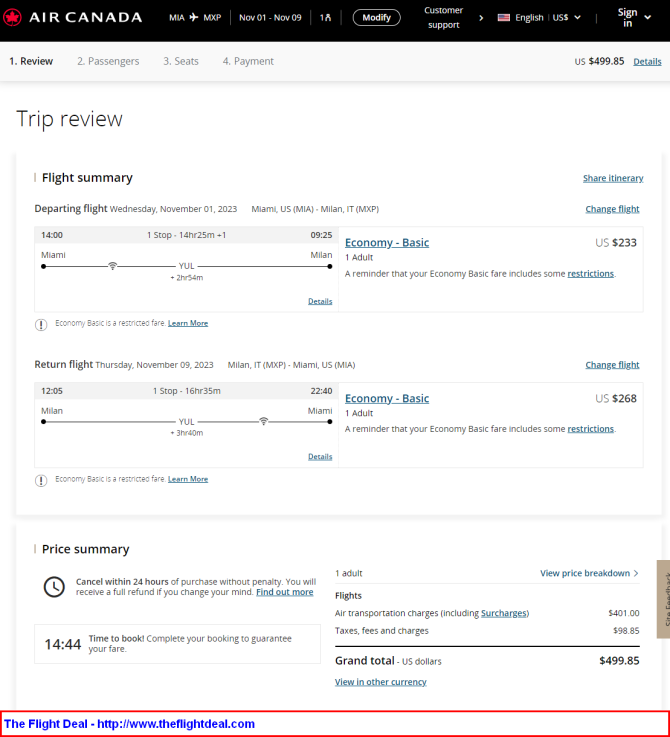Open Economy - Basic link for departing flight
The image size is (670, 737).
pos(387,243)
